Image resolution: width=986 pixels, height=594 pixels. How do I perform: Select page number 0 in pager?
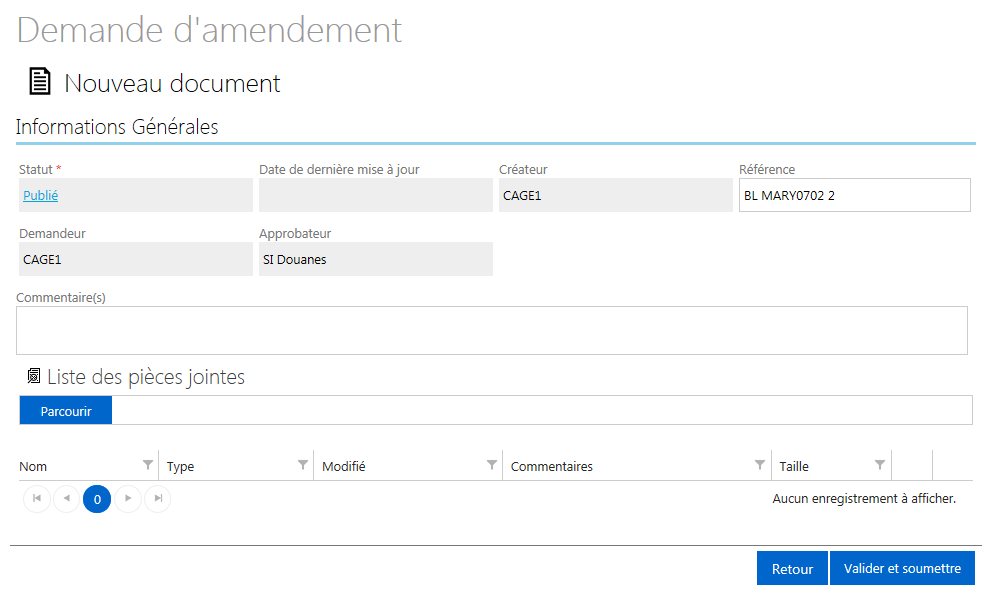pyautogui.click(x=97, y=499)
